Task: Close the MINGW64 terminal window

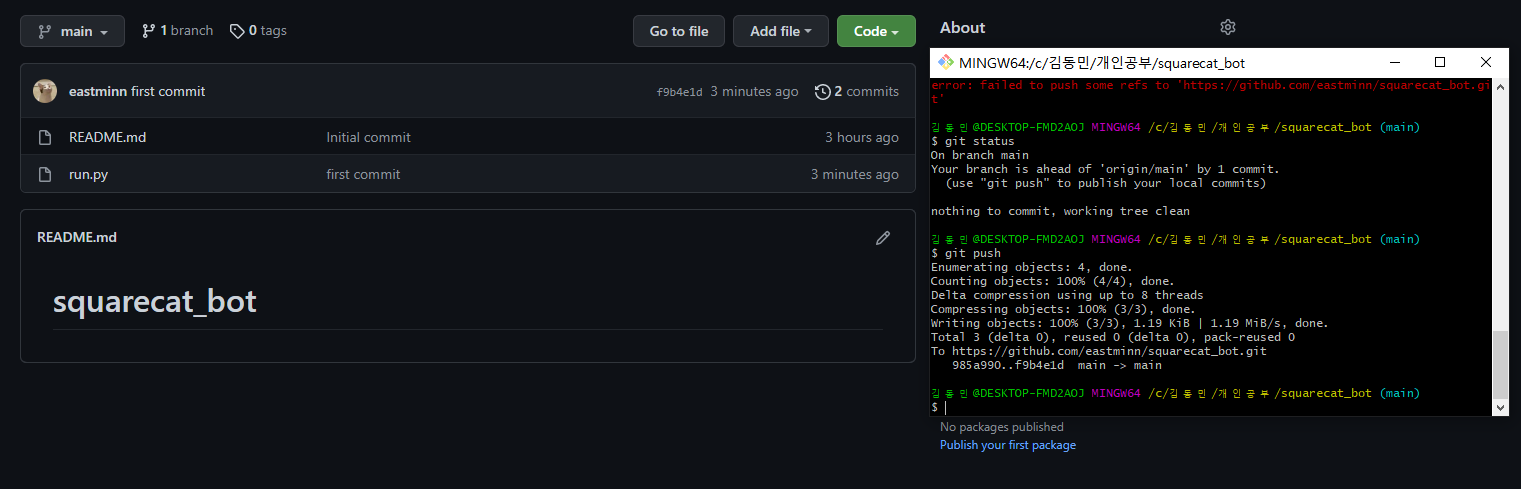Action: point(1486,62)
